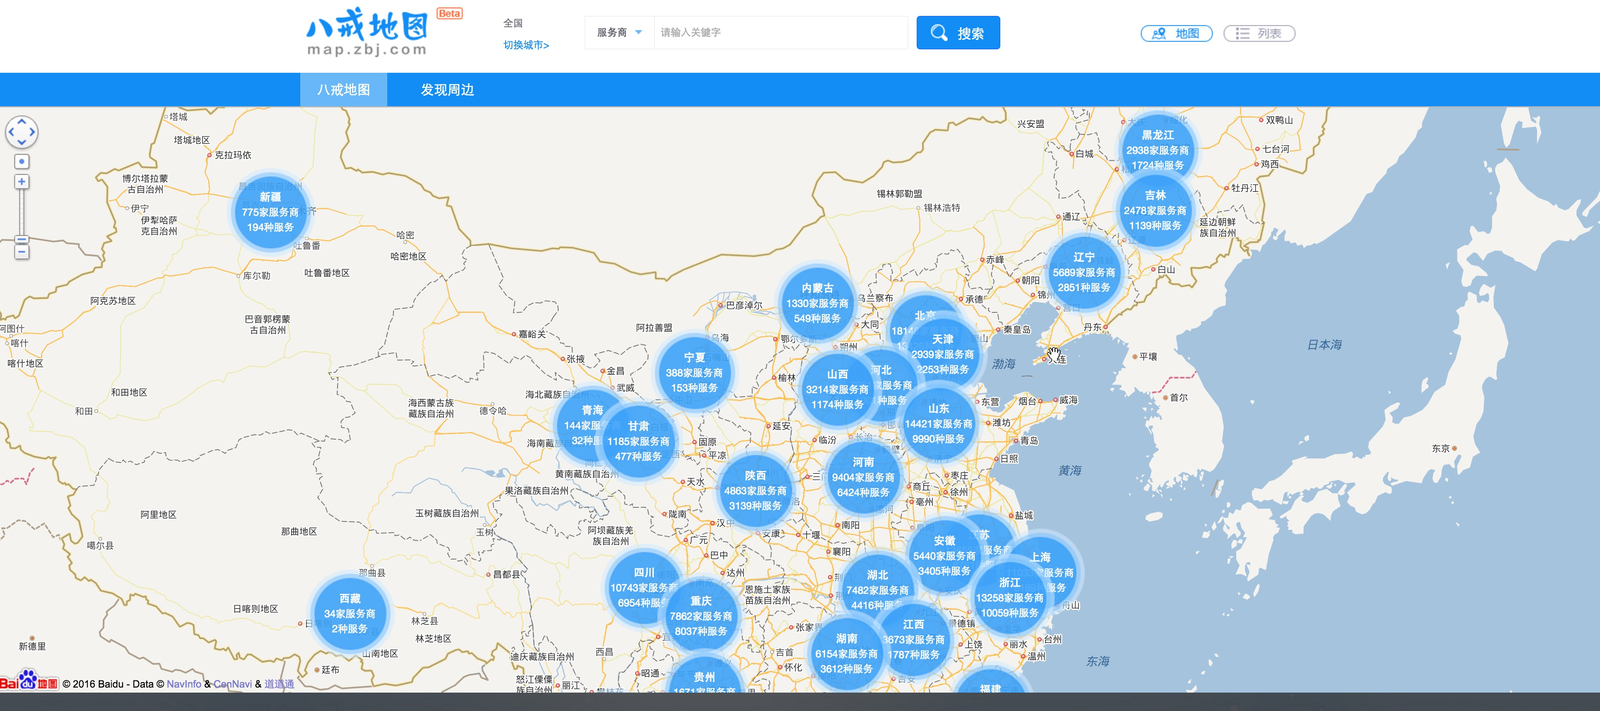Click the blue 搜索 search button
1600x711 pixels.
coord(958,33)
